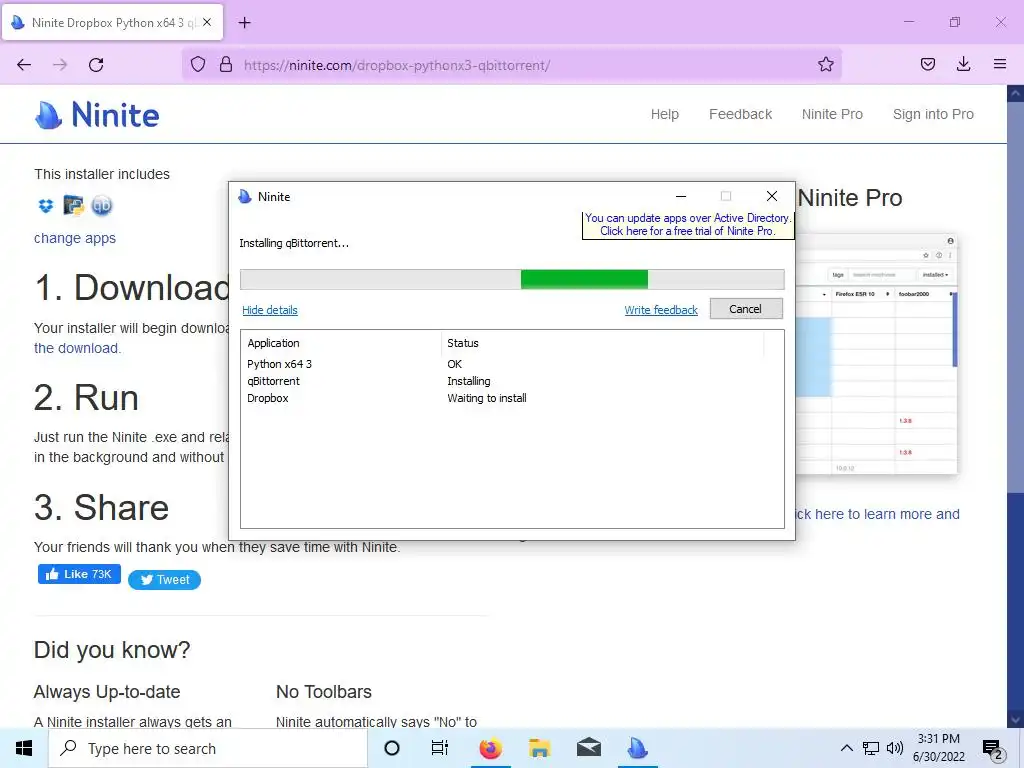Viewport: 1024px width, 768px height.
Task: Click the taskbar search box
Action: pyautogui.click(x=208, y=748)
